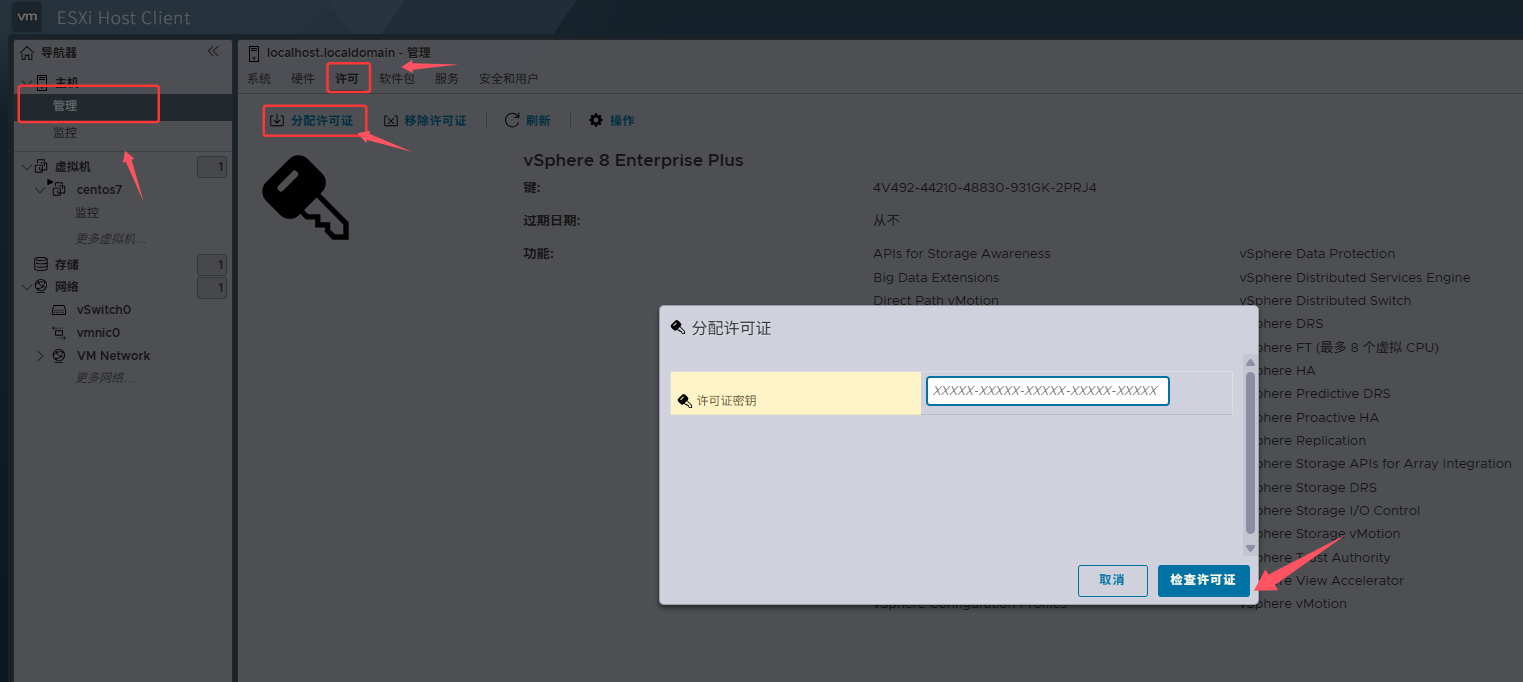Click the host server icon in the navigator

click(x=42, y=82)
